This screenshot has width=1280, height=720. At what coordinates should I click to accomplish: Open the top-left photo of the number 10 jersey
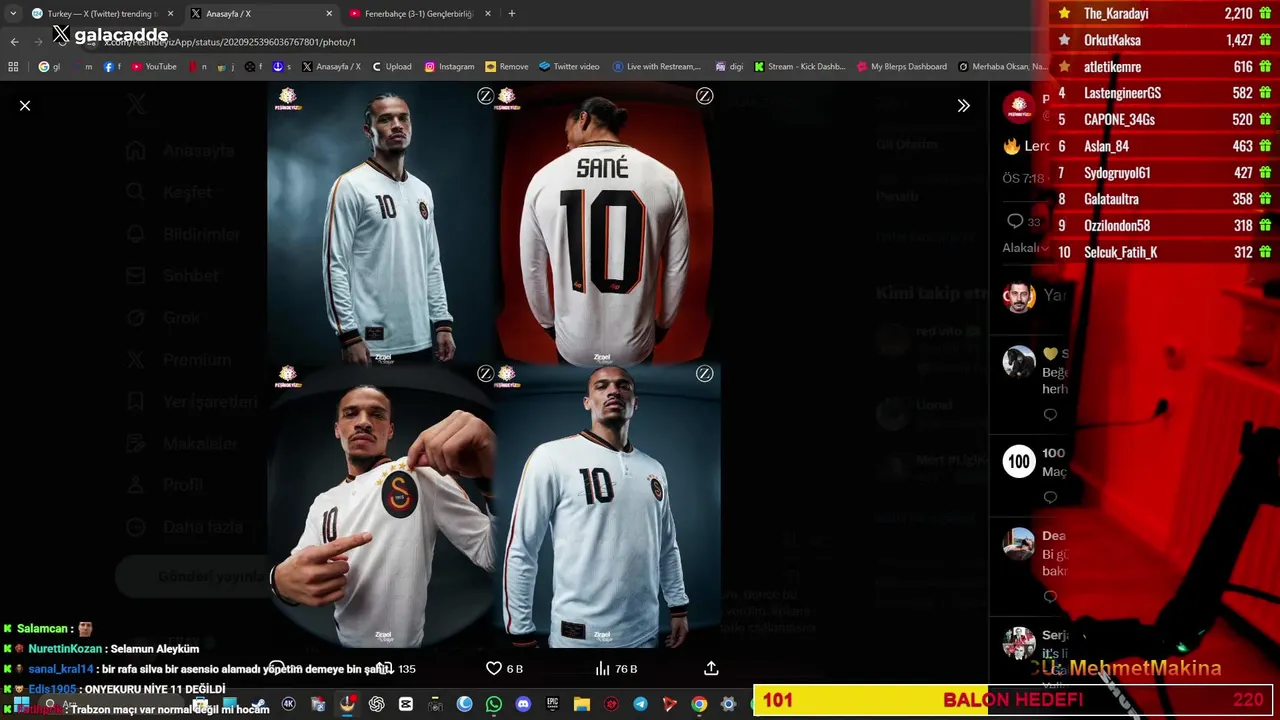point(381,222)
